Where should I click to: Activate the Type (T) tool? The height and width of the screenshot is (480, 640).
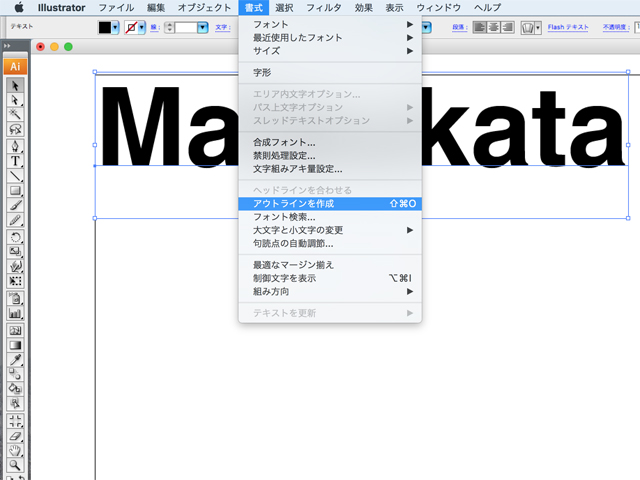[x=15, y=161]
